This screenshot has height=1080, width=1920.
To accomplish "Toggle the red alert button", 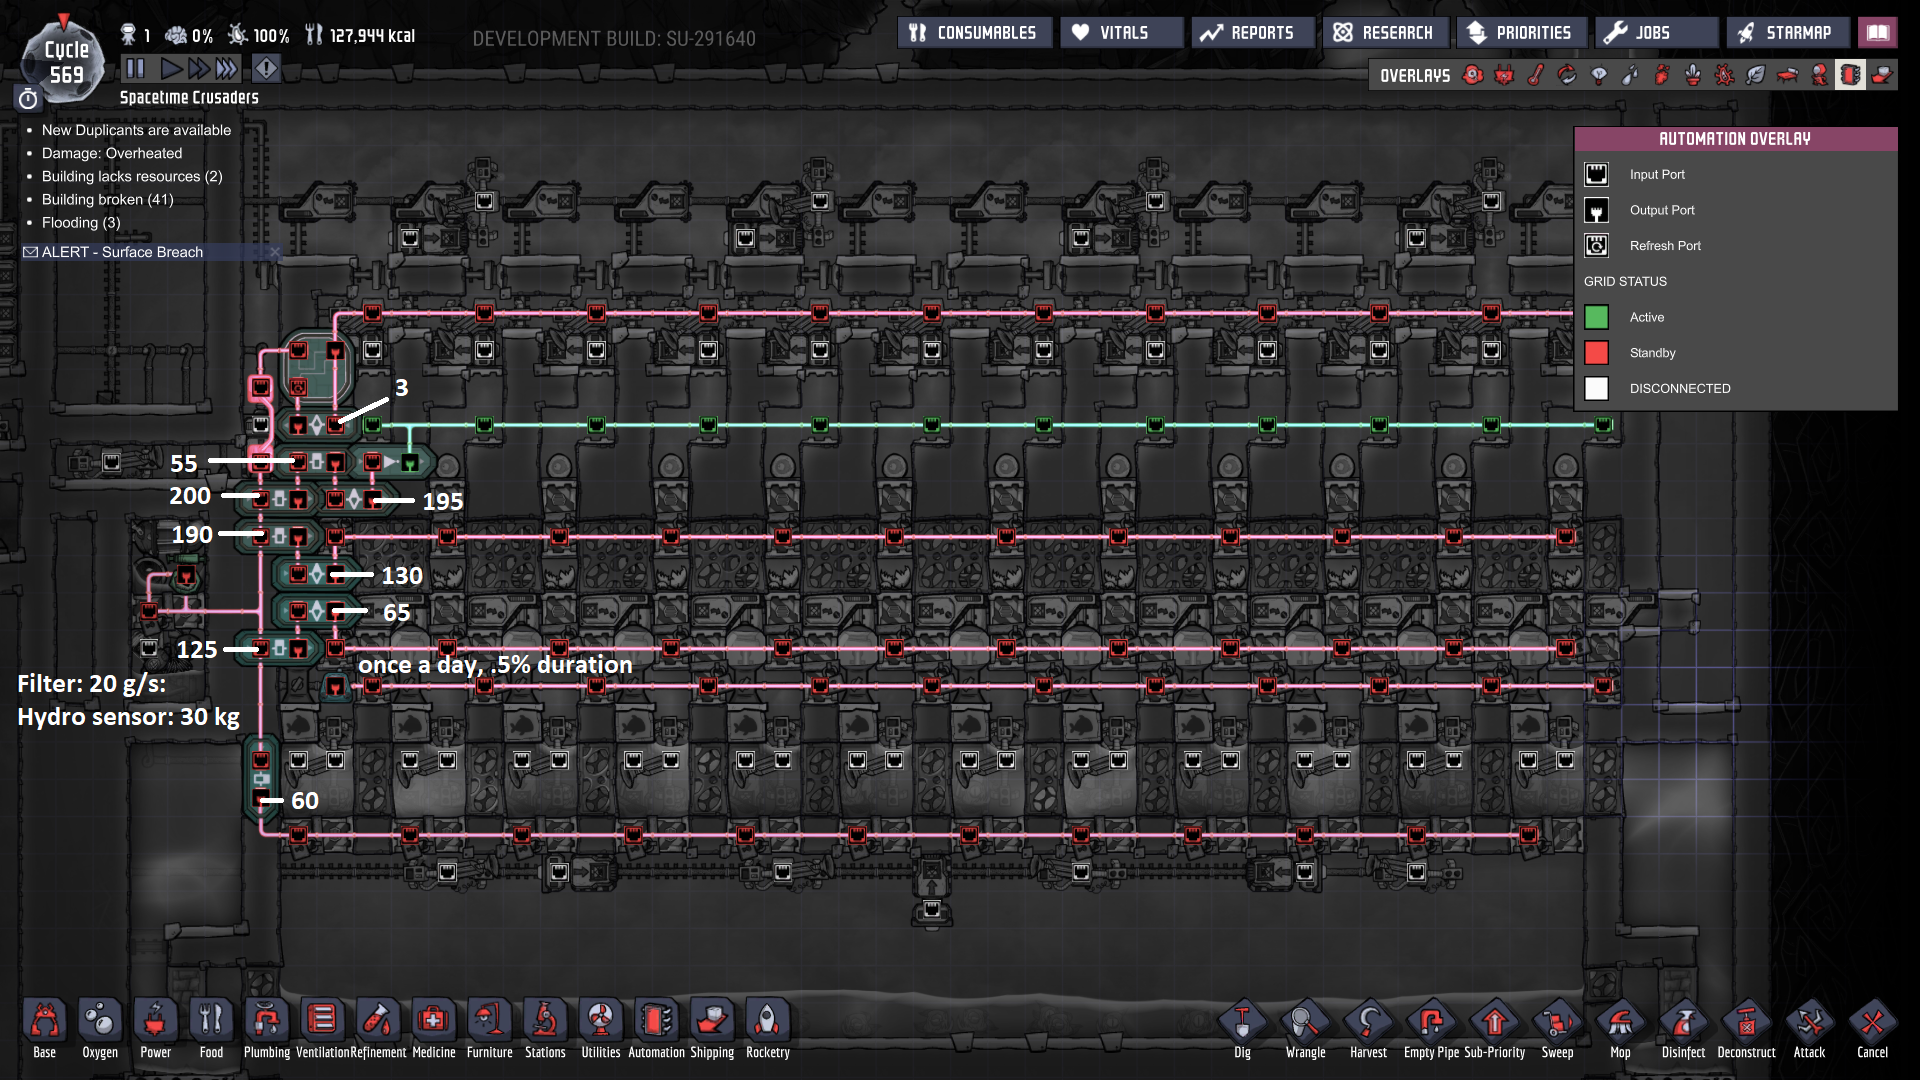I will click(266, 68).
